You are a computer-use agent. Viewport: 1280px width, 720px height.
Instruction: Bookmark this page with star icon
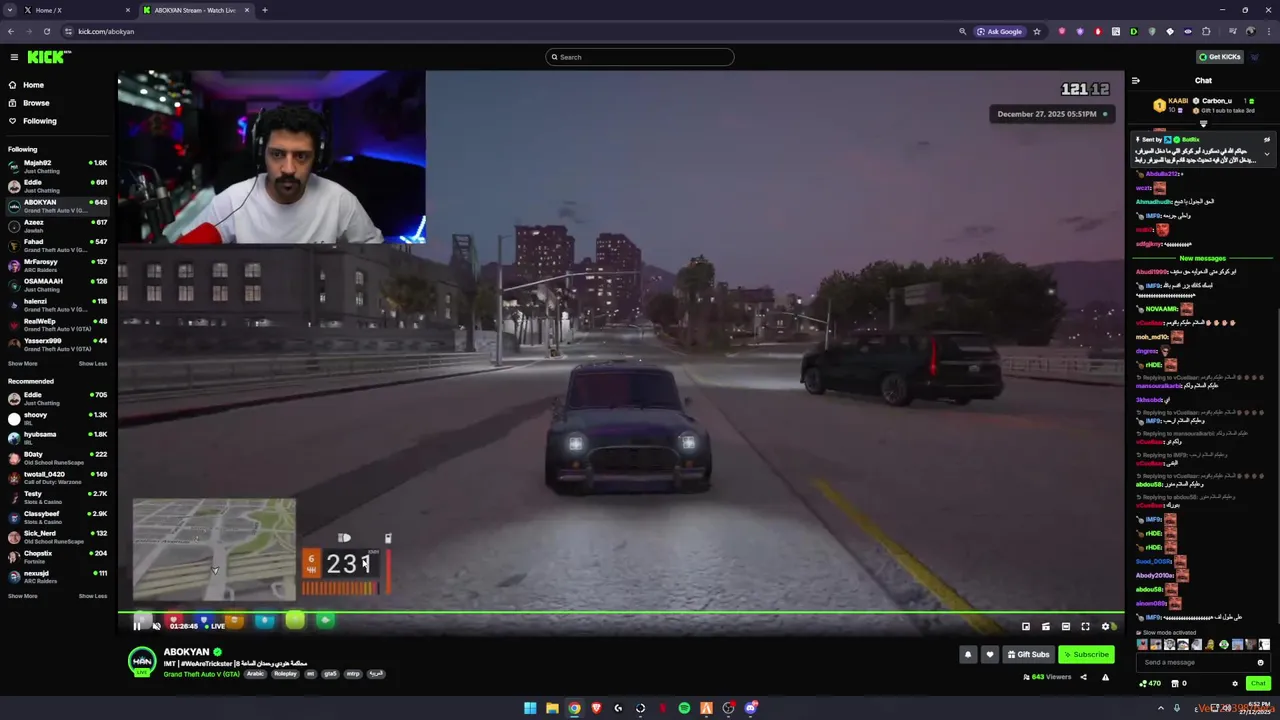(1037, 31)
